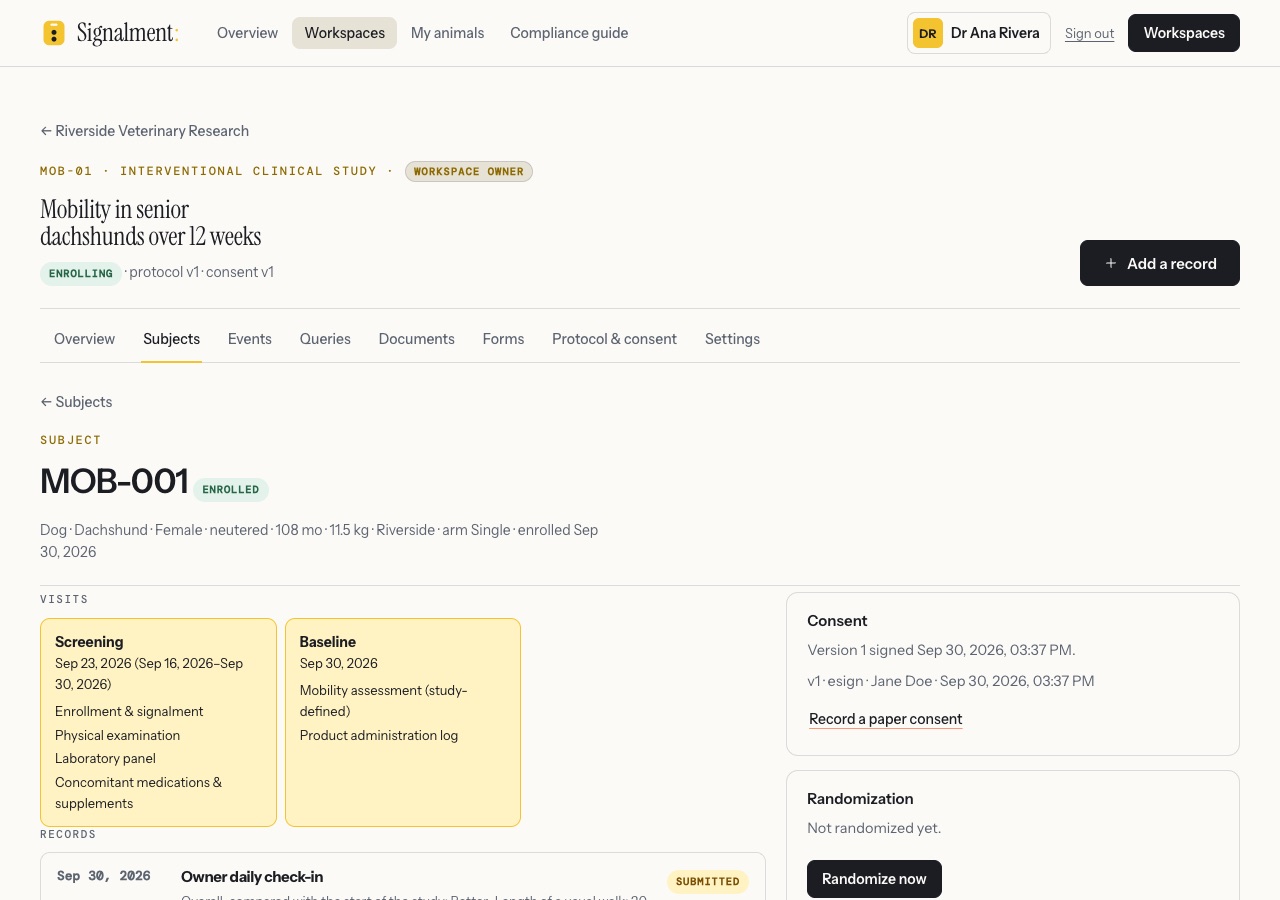
Task: Open the Overview top navigation item
Action: click(x=247, y=33)
